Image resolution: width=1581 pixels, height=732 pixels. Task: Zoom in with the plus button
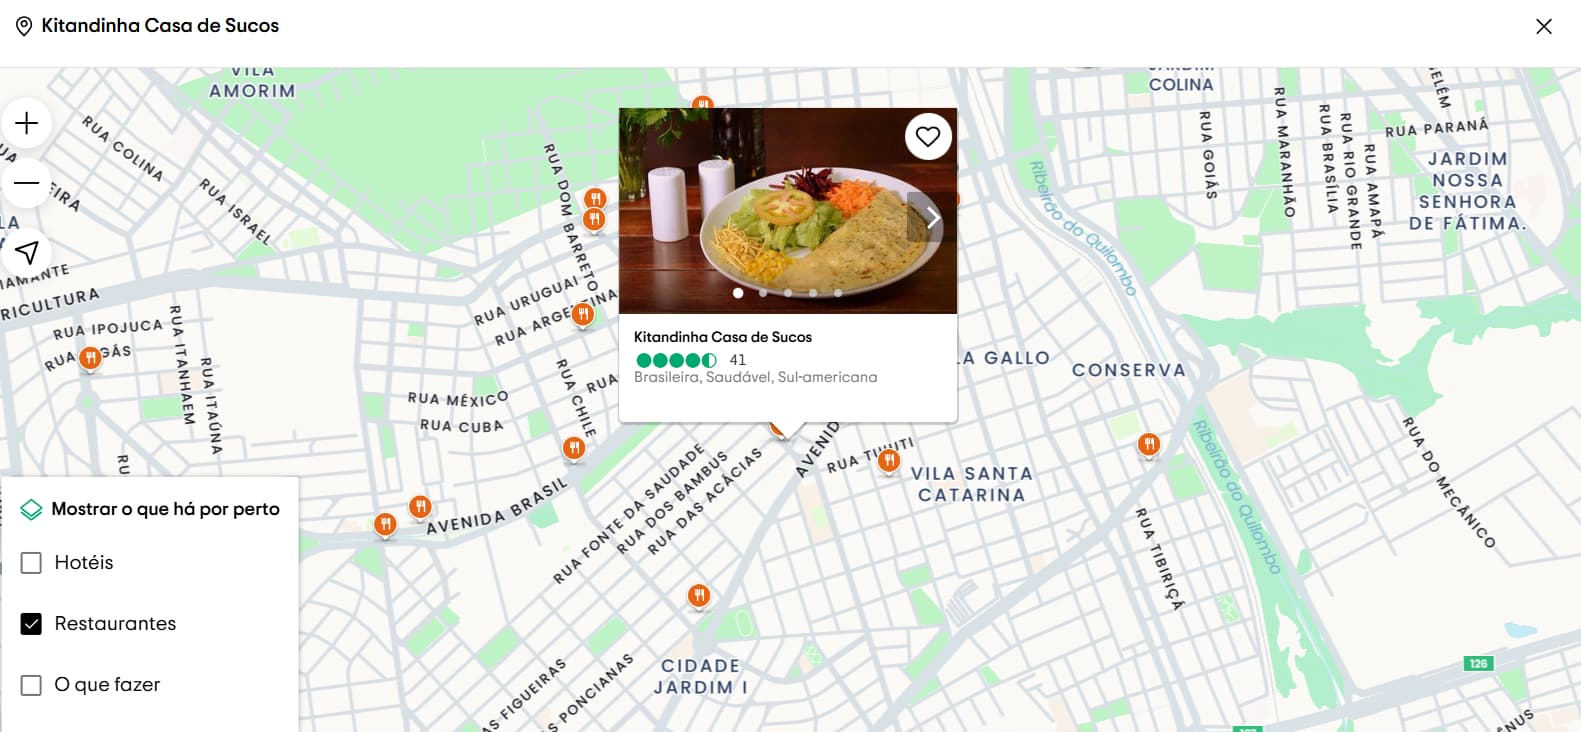pyautogui.click(x=27, y=123)
